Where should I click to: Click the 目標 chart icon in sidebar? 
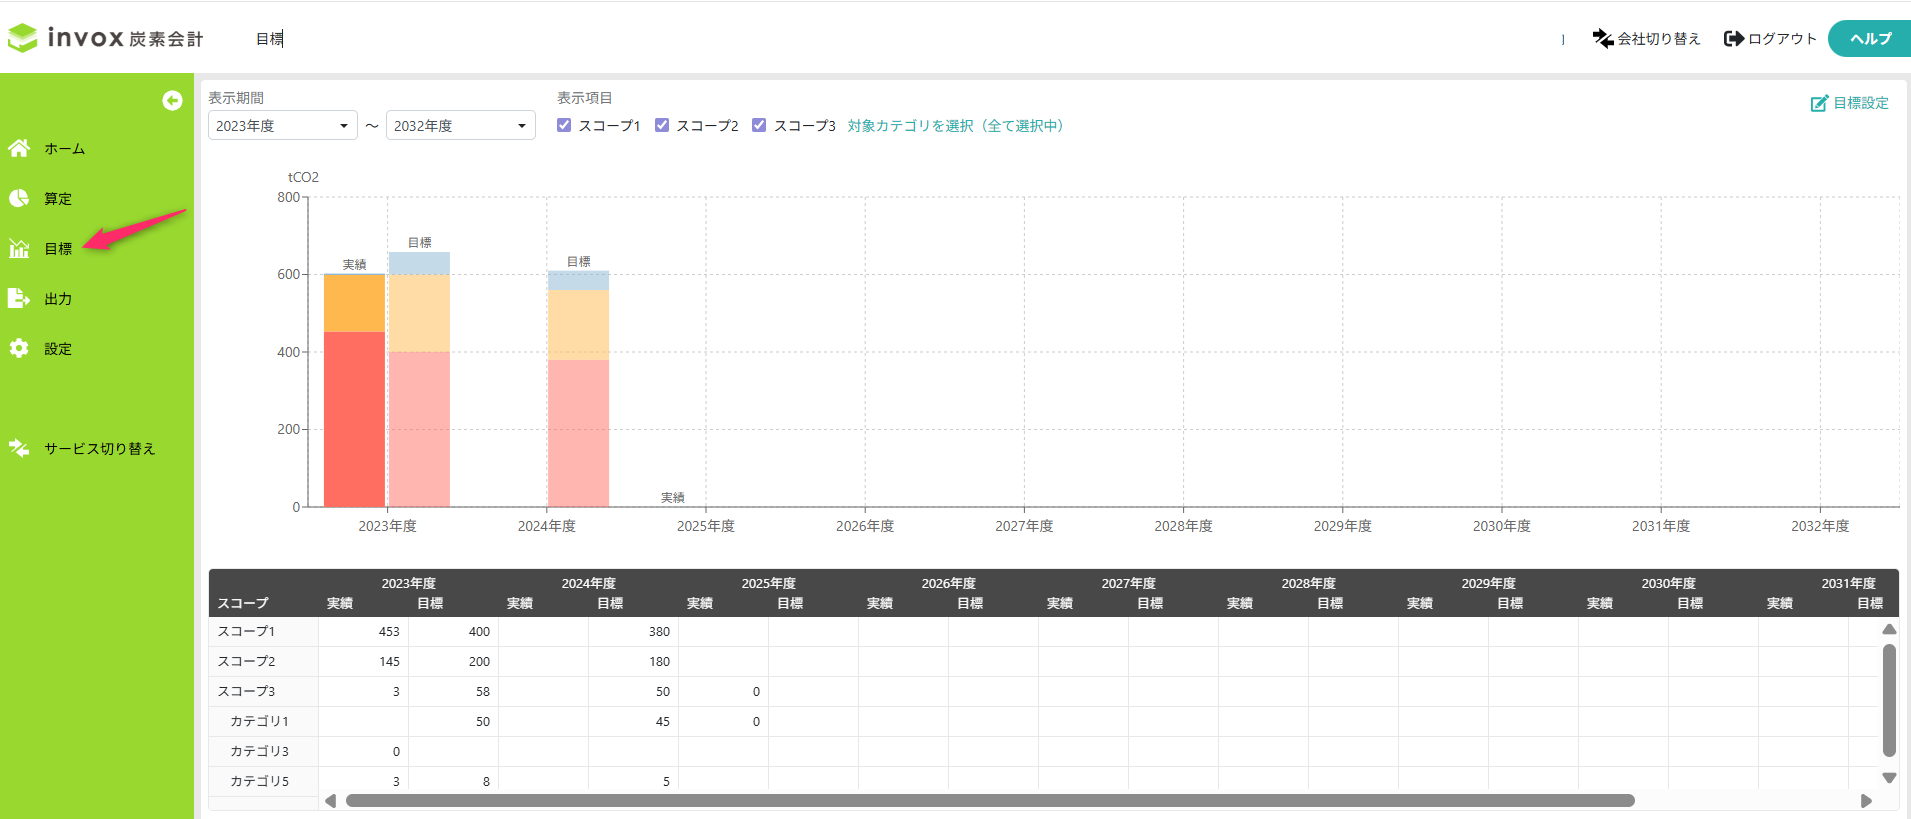tap(19, 248)
